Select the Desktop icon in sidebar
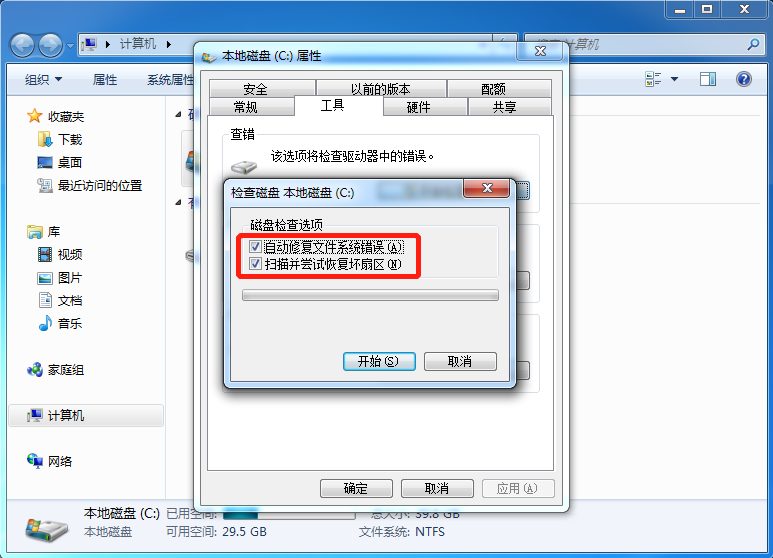 44,162
